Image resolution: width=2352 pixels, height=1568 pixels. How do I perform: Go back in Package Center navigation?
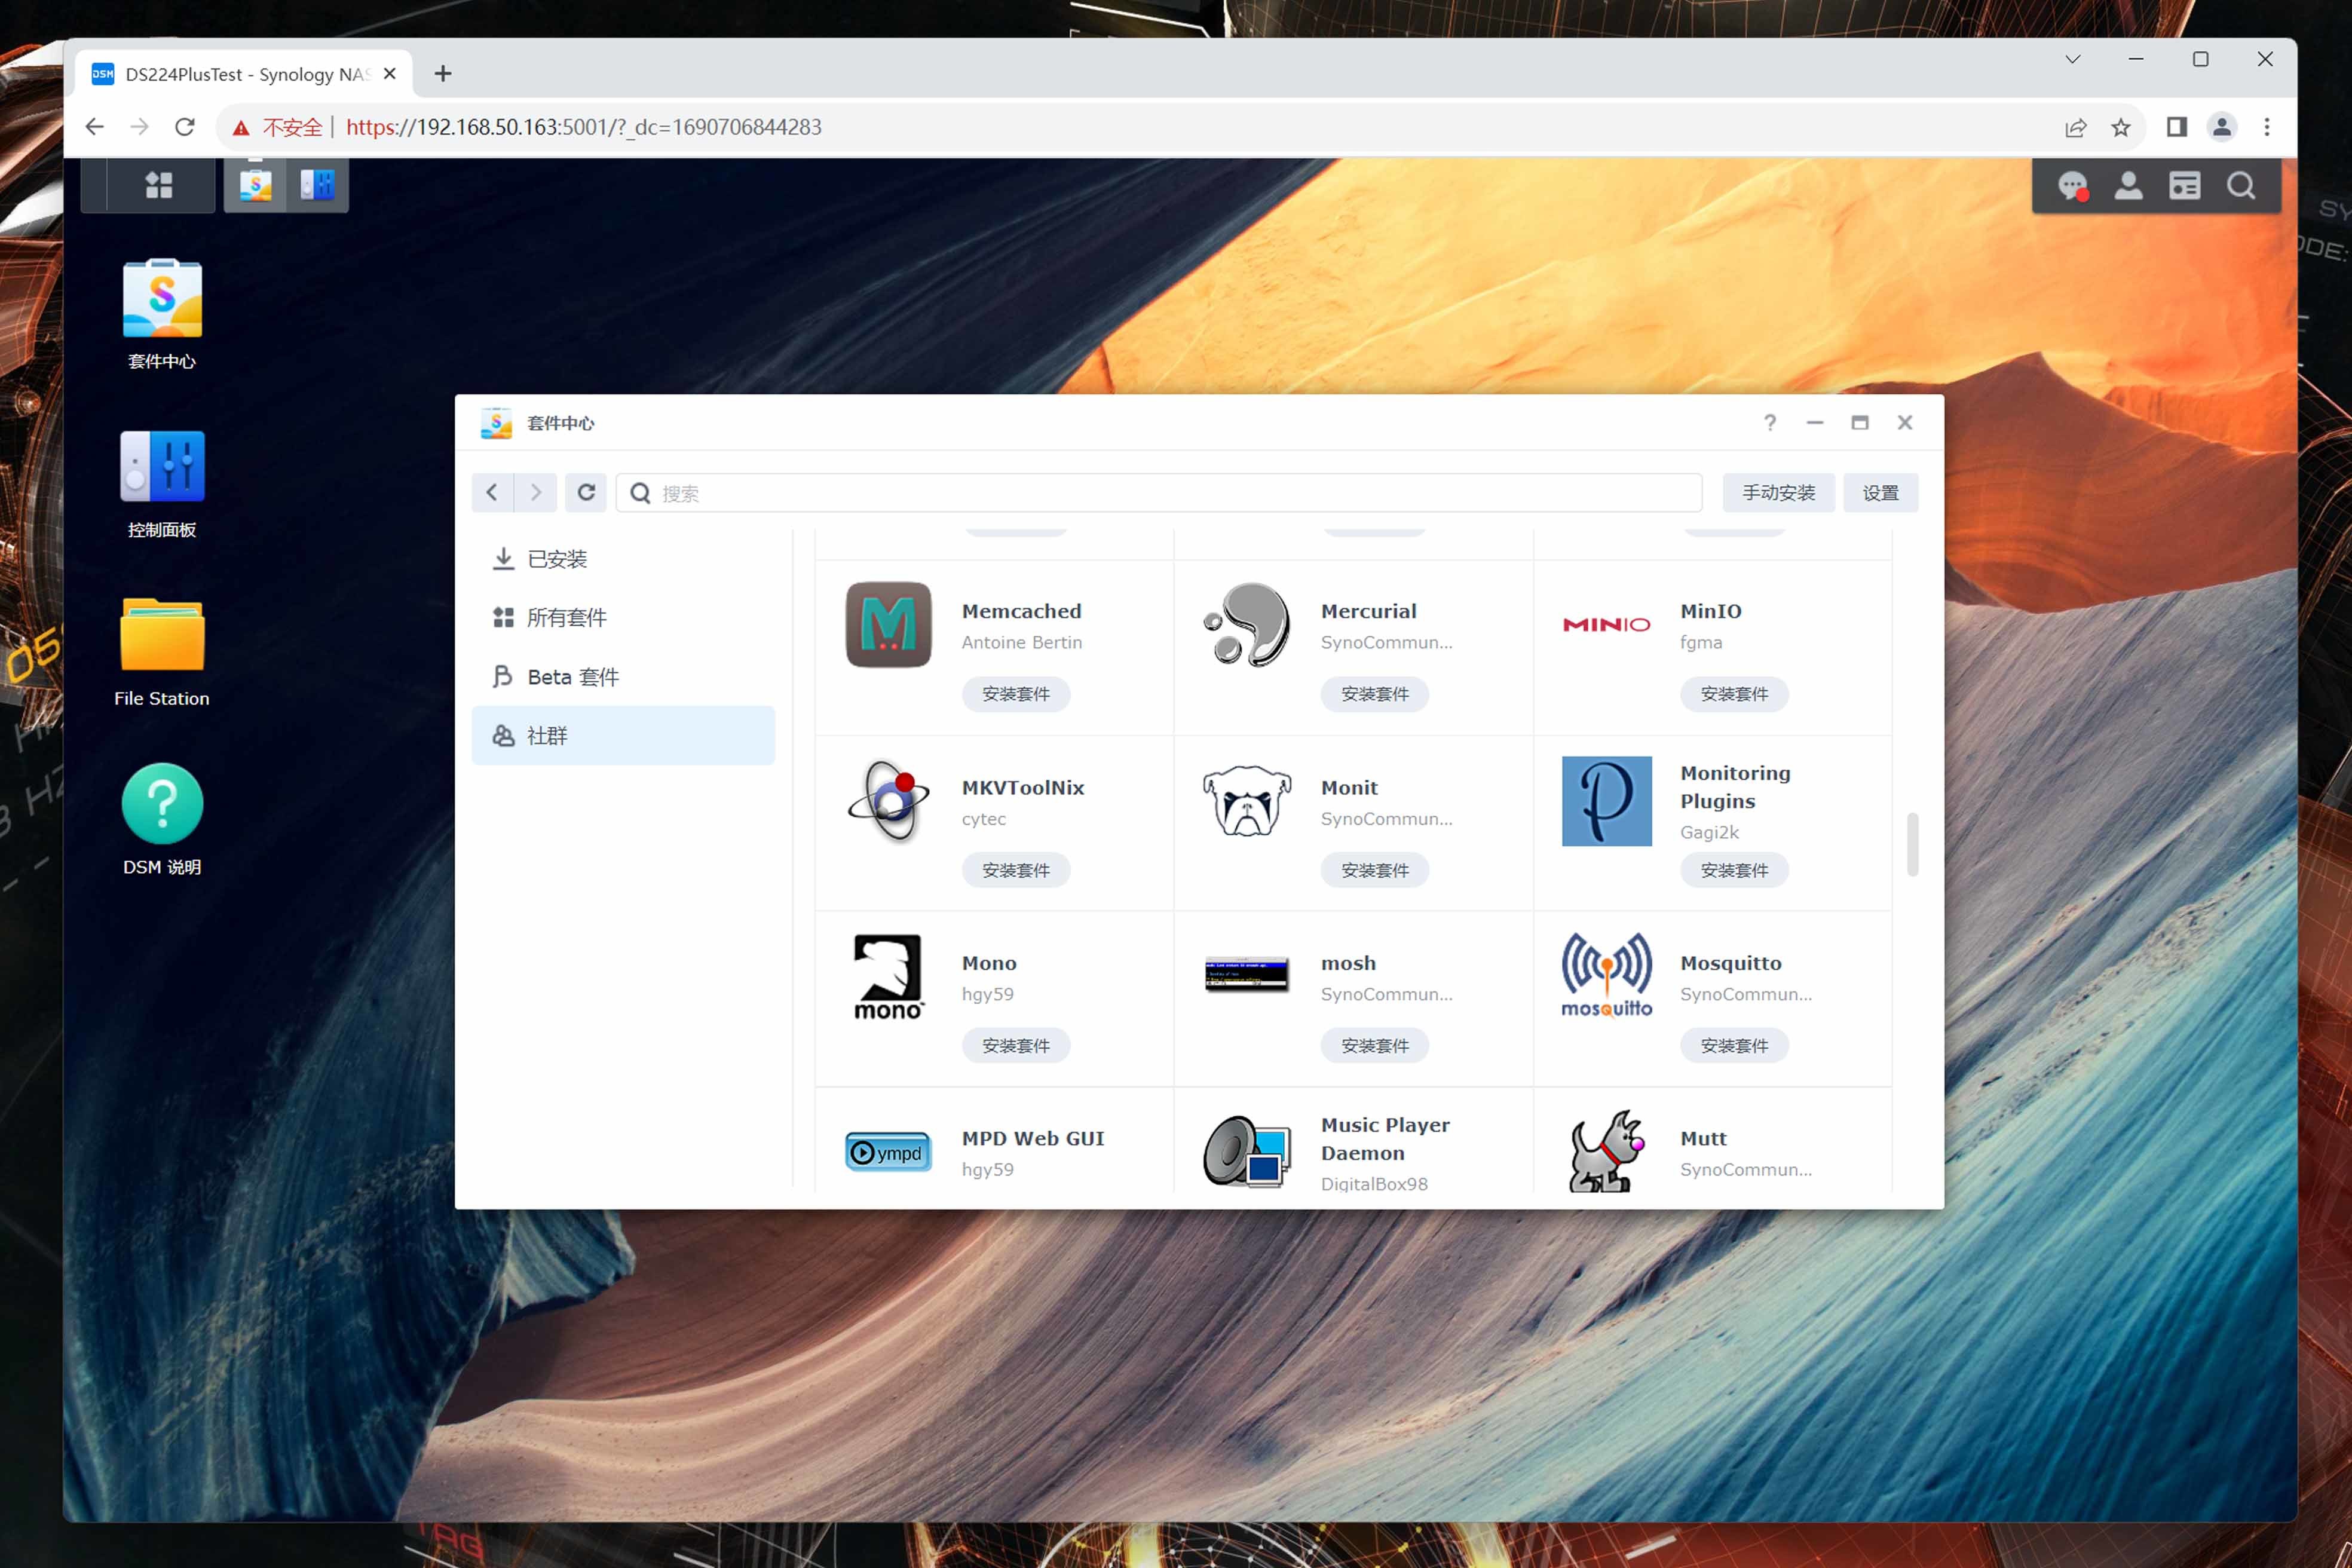492,492
